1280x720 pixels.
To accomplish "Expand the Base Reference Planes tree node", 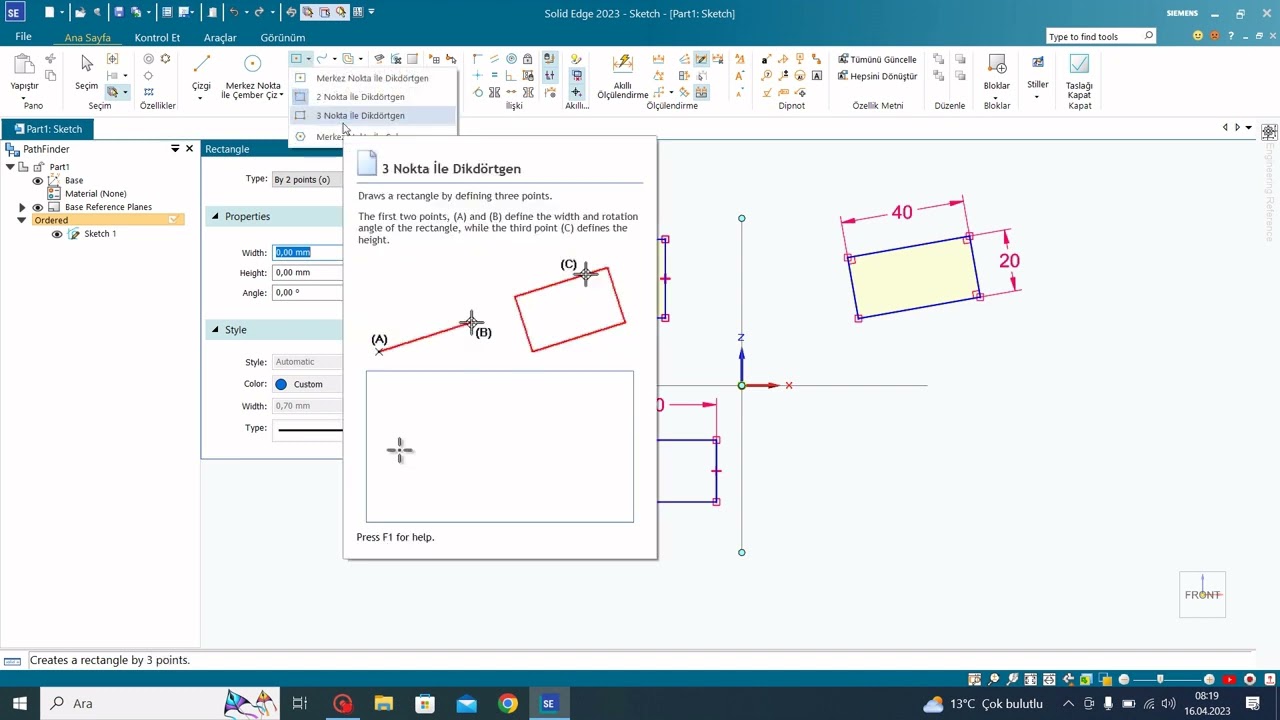I will pos(22,207).
